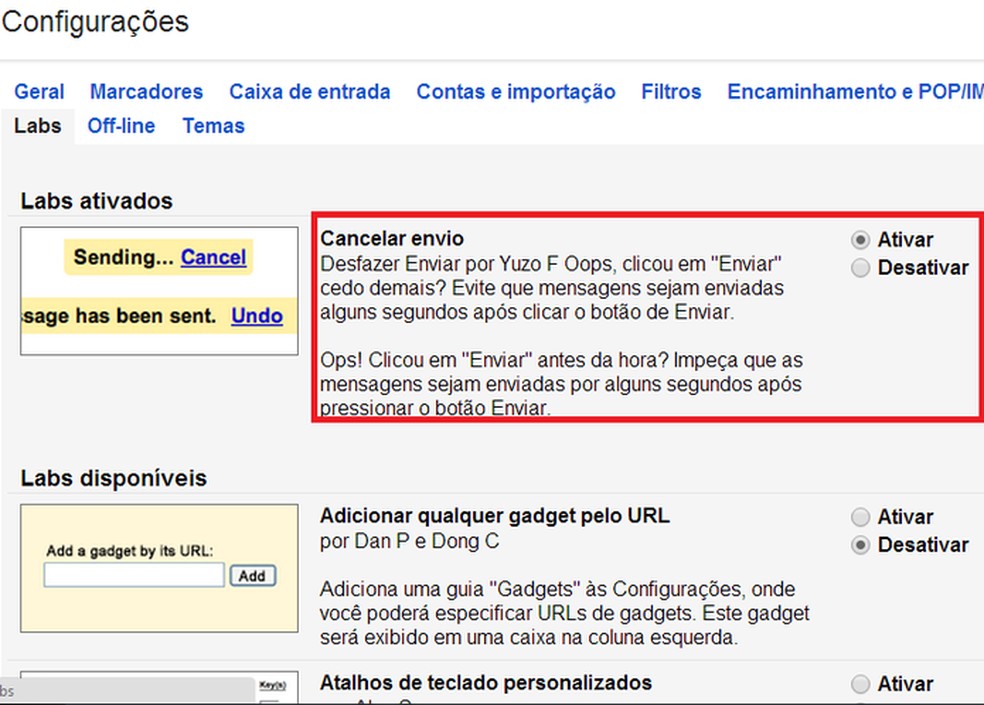The image size is (984, 705).
Task: Select Desativar for Cancelar envio
Action: 858,267
